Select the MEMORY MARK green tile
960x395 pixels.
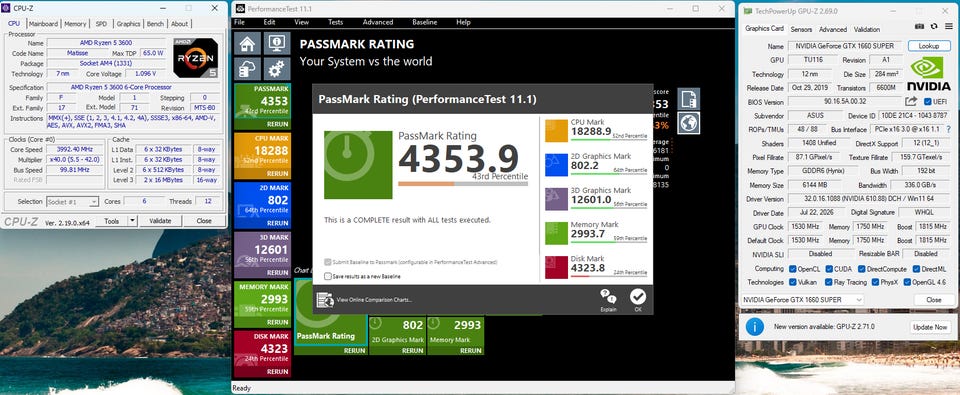coord(262,304)
